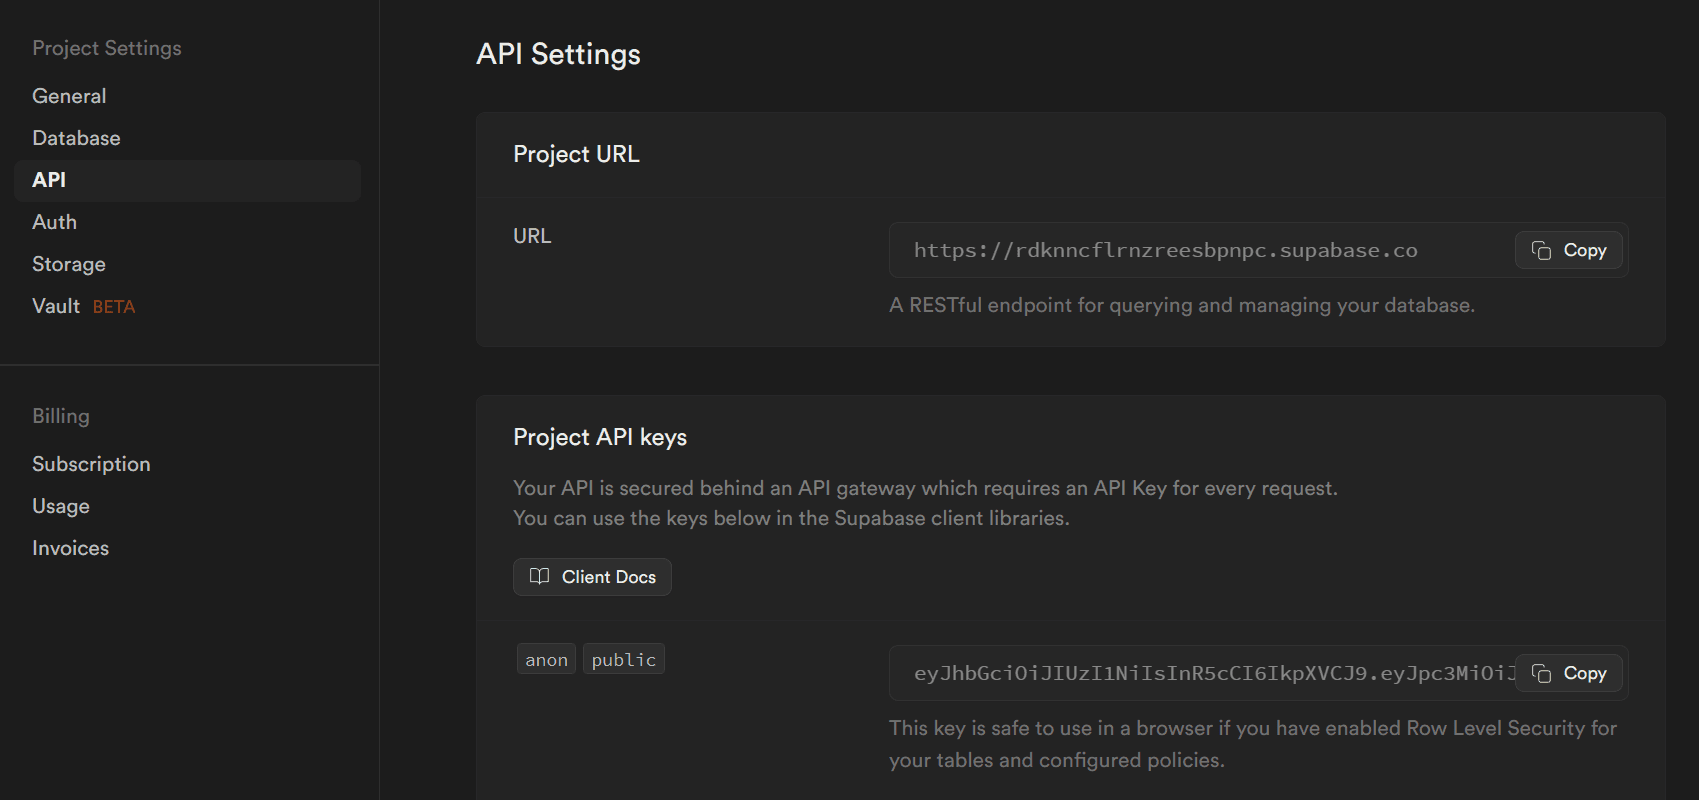Viewport: 1699px width, 800px height.
Task: Click the URL field label
Action: [x=532, y=236]
